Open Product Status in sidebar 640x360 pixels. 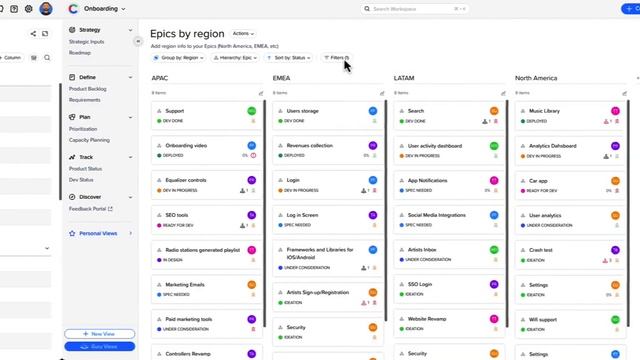coord(85,169)
